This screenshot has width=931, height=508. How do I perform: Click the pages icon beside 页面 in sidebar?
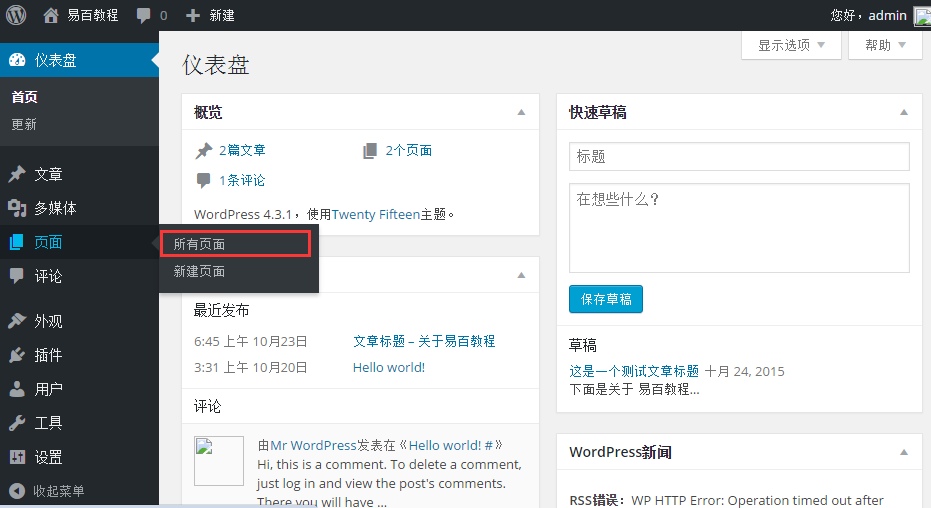pyautogui.click(x=17, y=242)
